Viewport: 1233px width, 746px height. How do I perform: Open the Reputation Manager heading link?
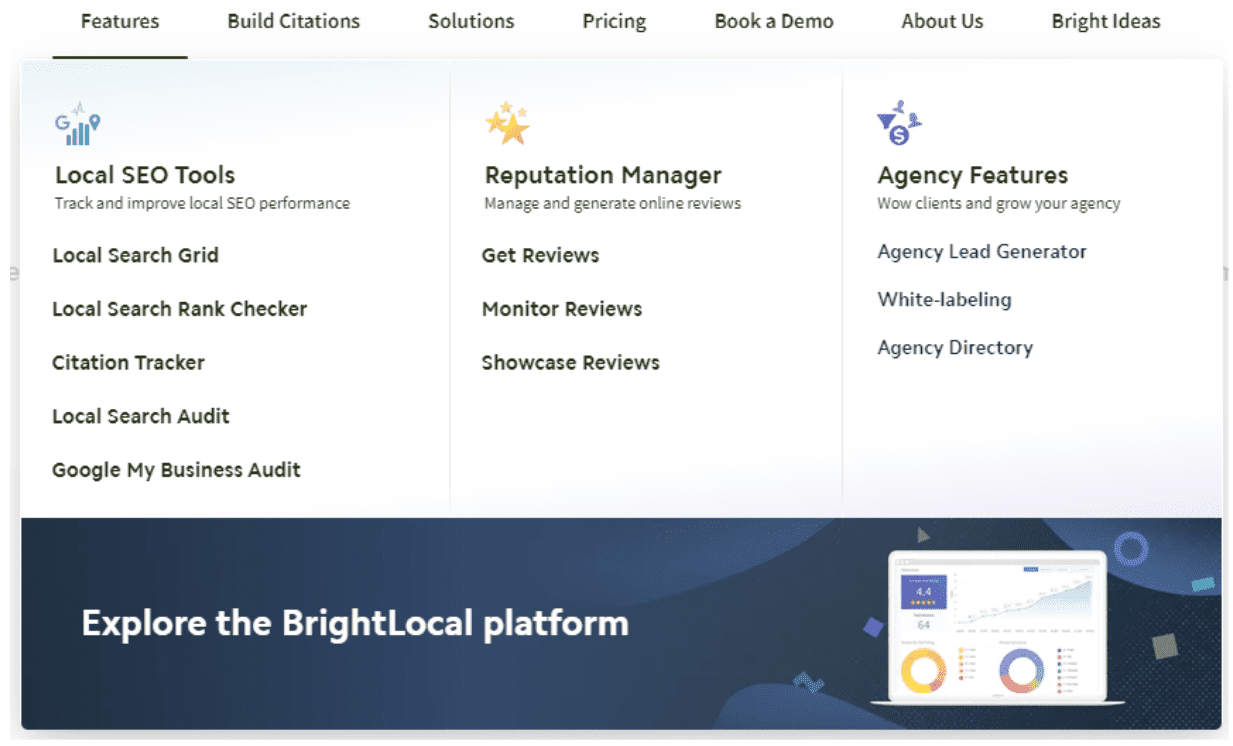click(603, 175)
